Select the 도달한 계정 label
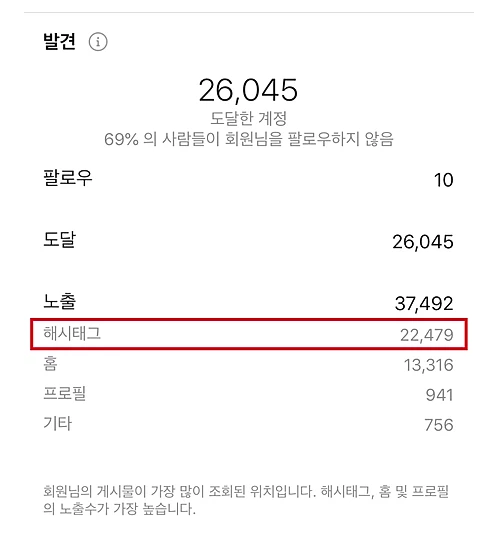The height and width of the screenshot is (541, 502). pyautogui.click(x=248, y=119)
